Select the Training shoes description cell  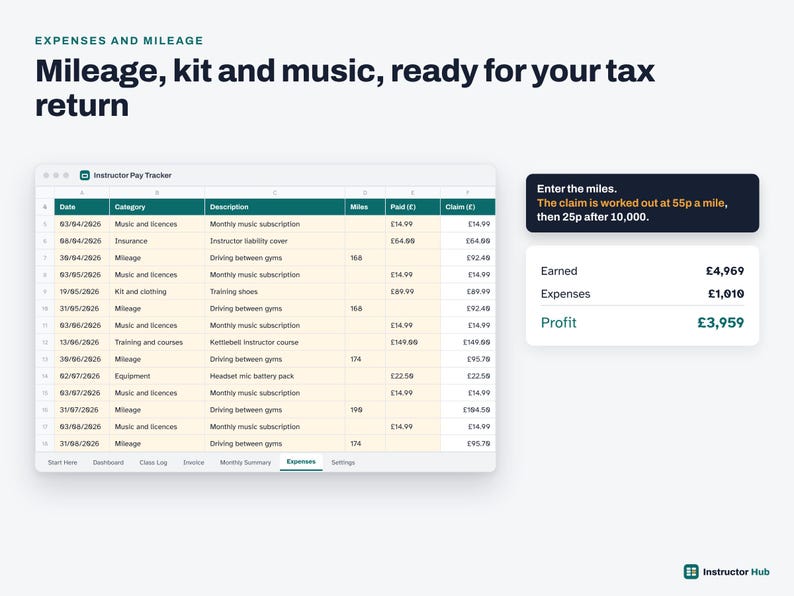click(x=275, y=292)
